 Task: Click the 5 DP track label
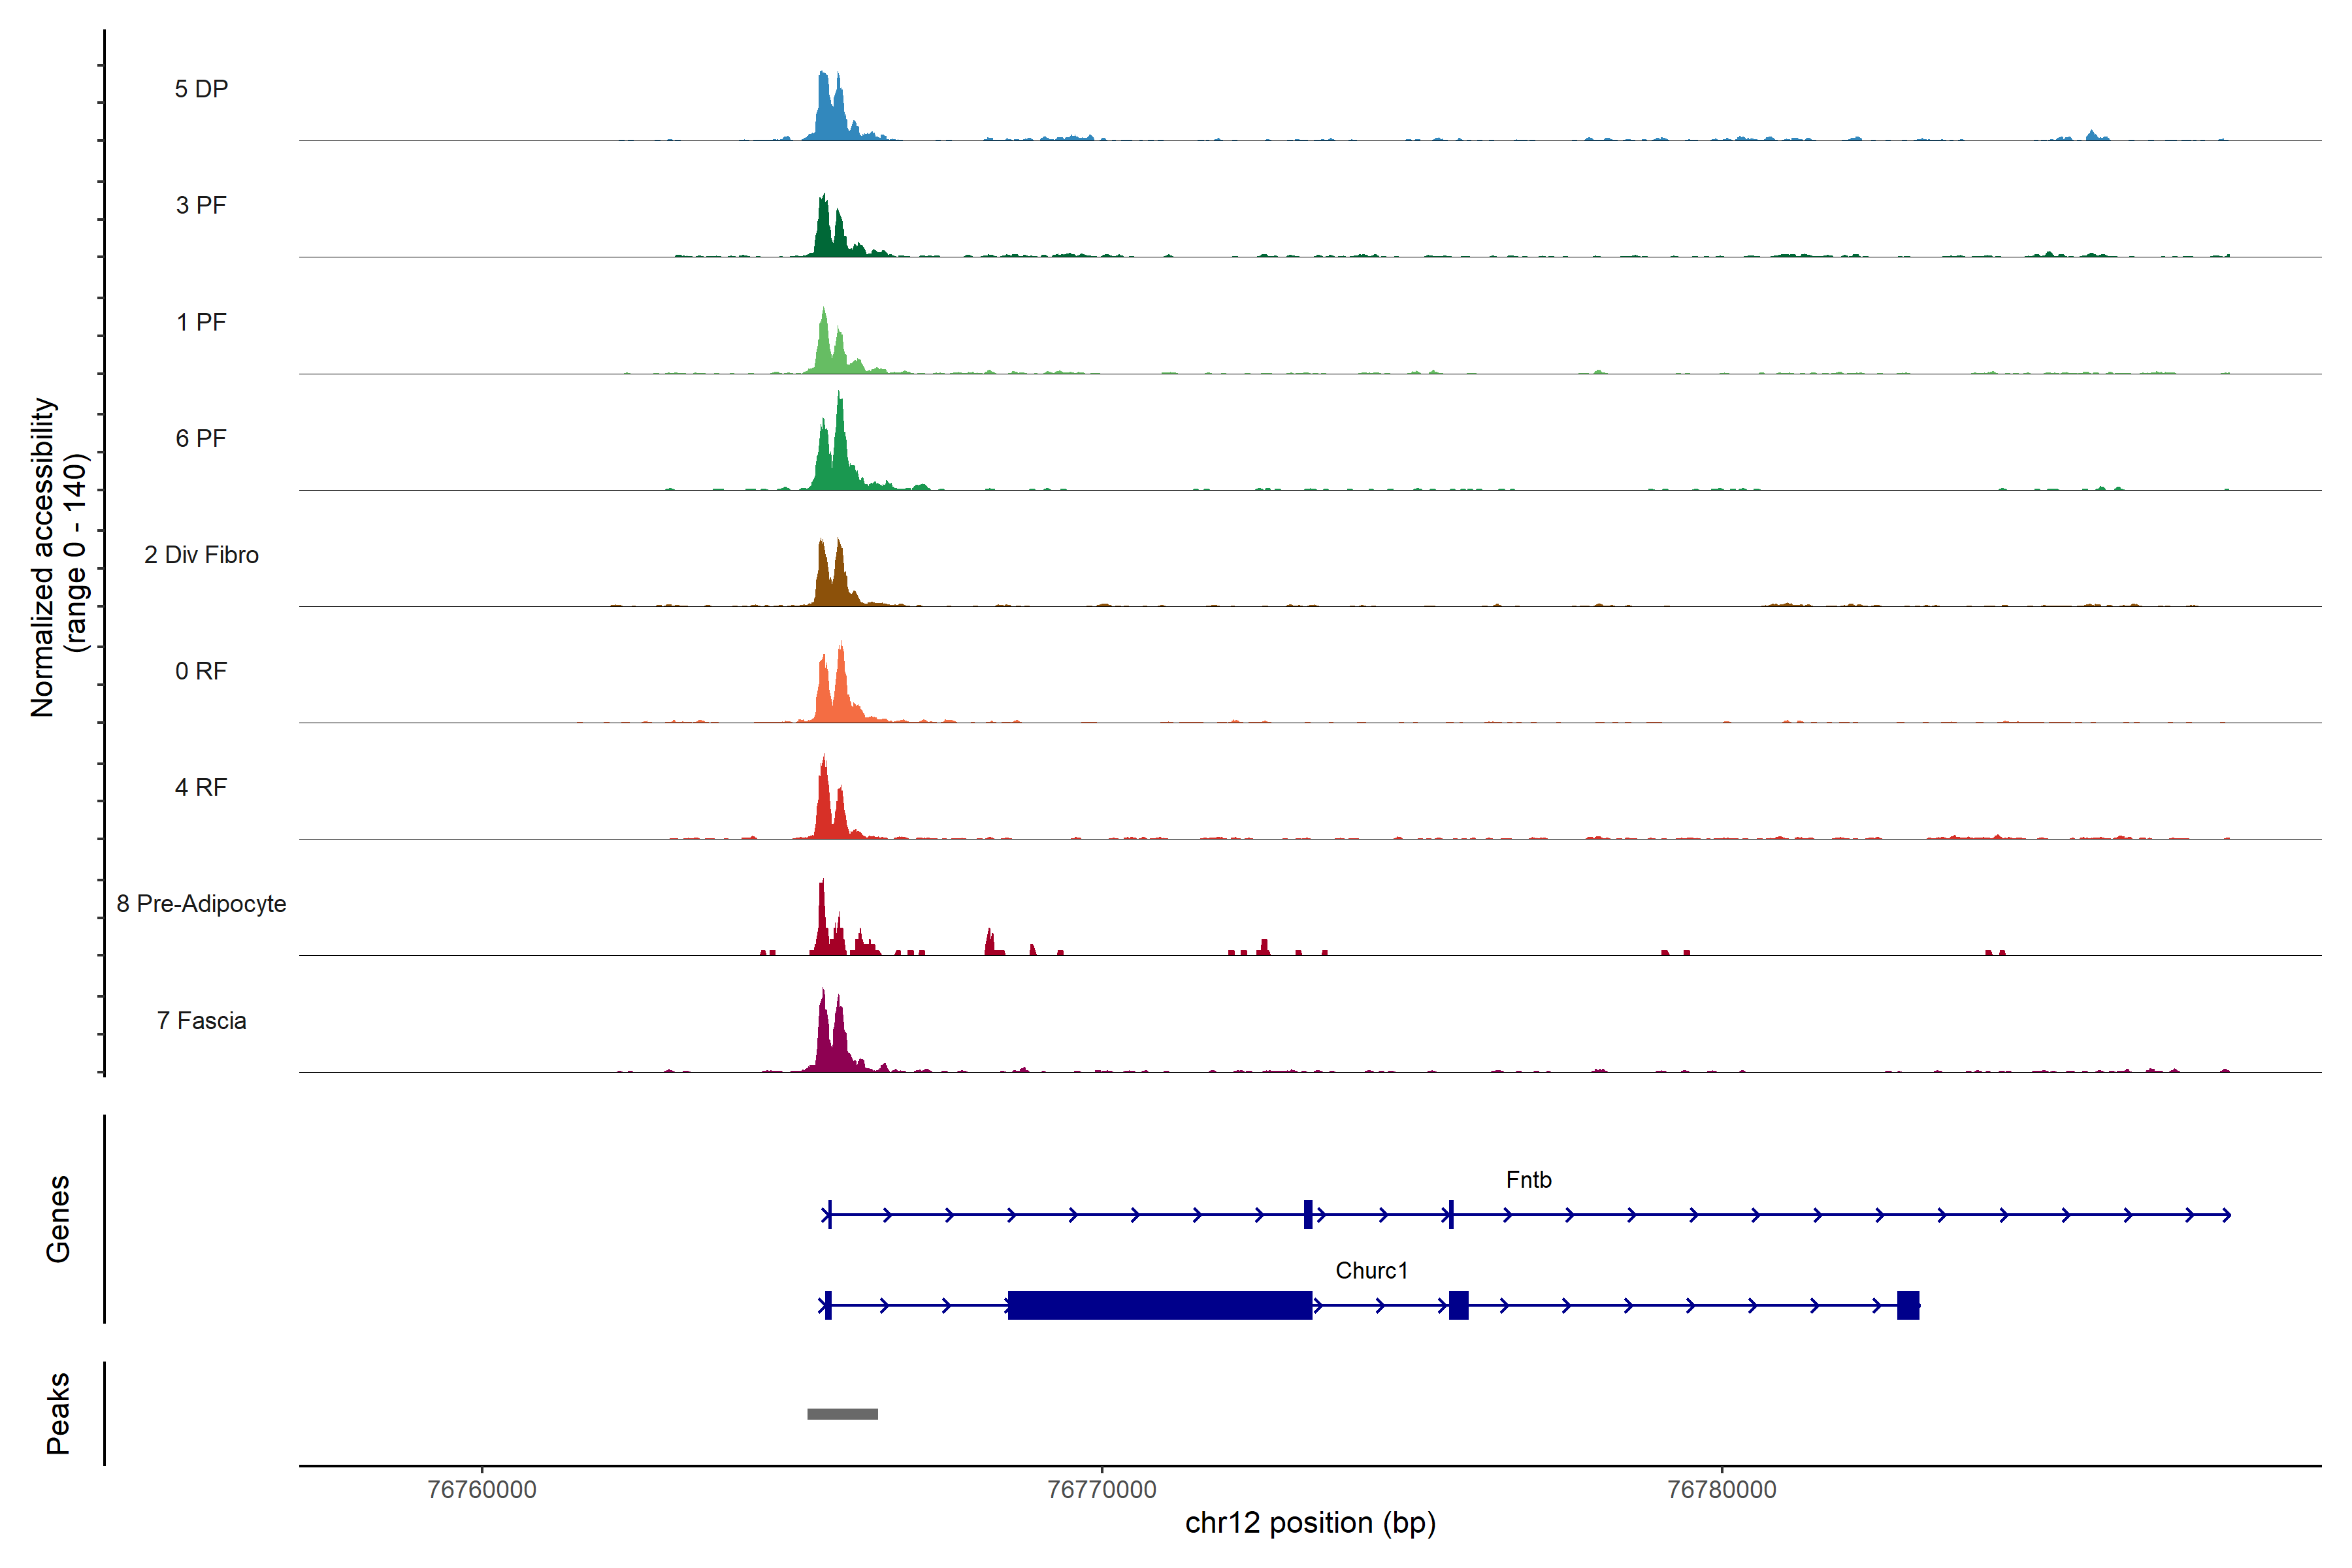pyautogui.click(x=201, y=89)
